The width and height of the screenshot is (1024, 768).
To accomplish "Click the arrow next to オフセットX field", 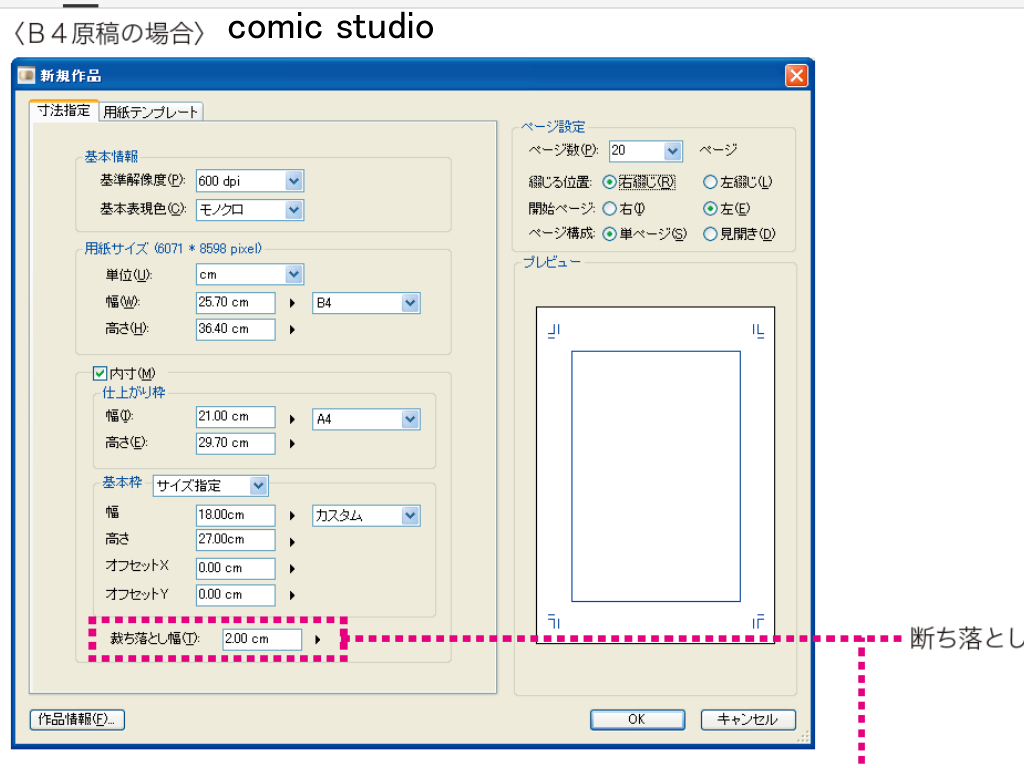I will 293,569.
